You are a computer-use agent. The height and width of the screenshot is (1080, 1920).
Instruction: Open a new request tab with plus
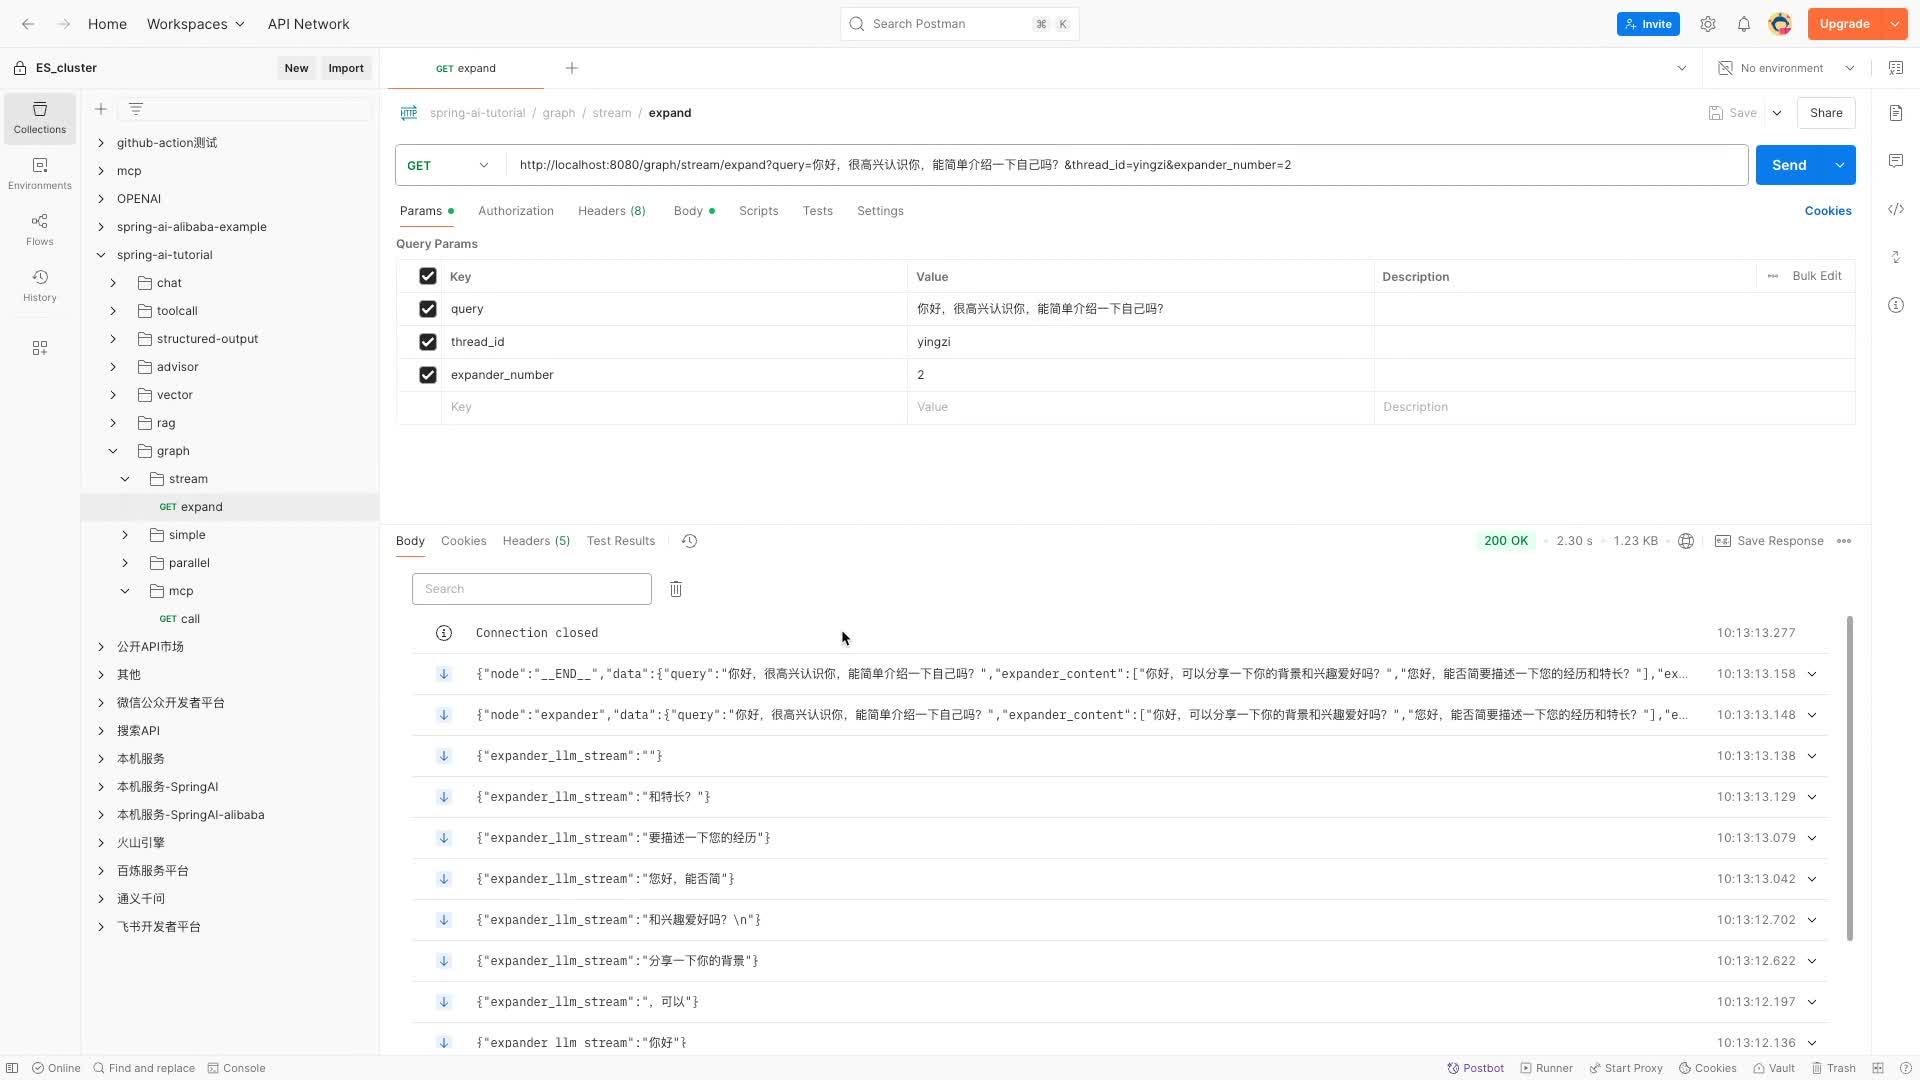tap(572, 68)
